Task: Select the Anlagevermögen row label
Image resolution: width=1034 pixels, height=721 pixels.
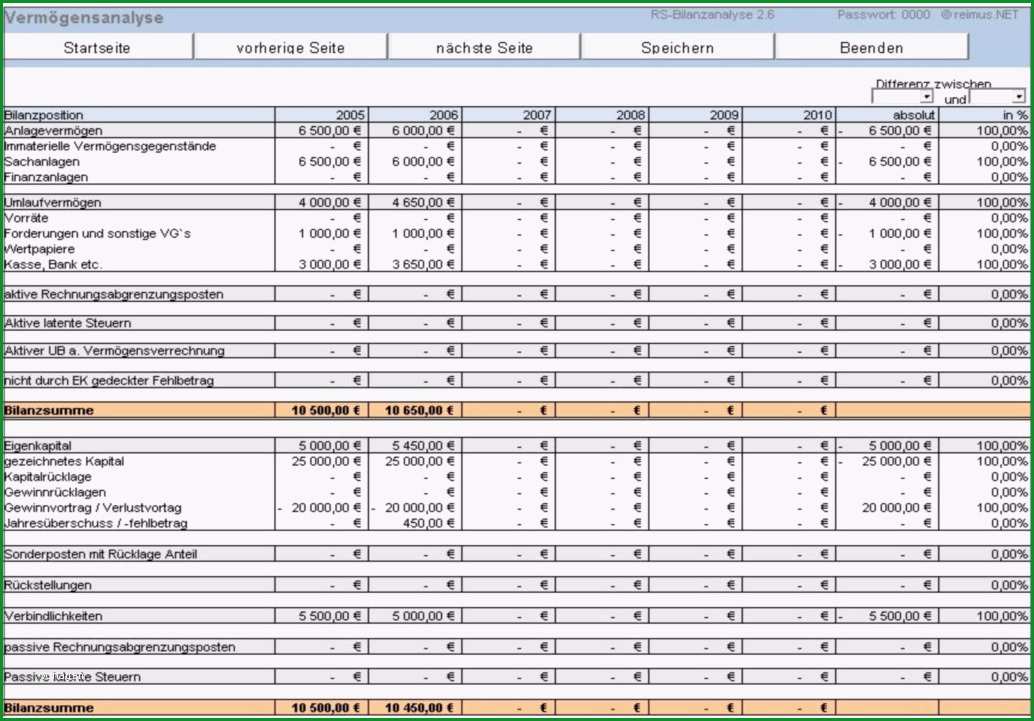Action: (x=53, y=131)
